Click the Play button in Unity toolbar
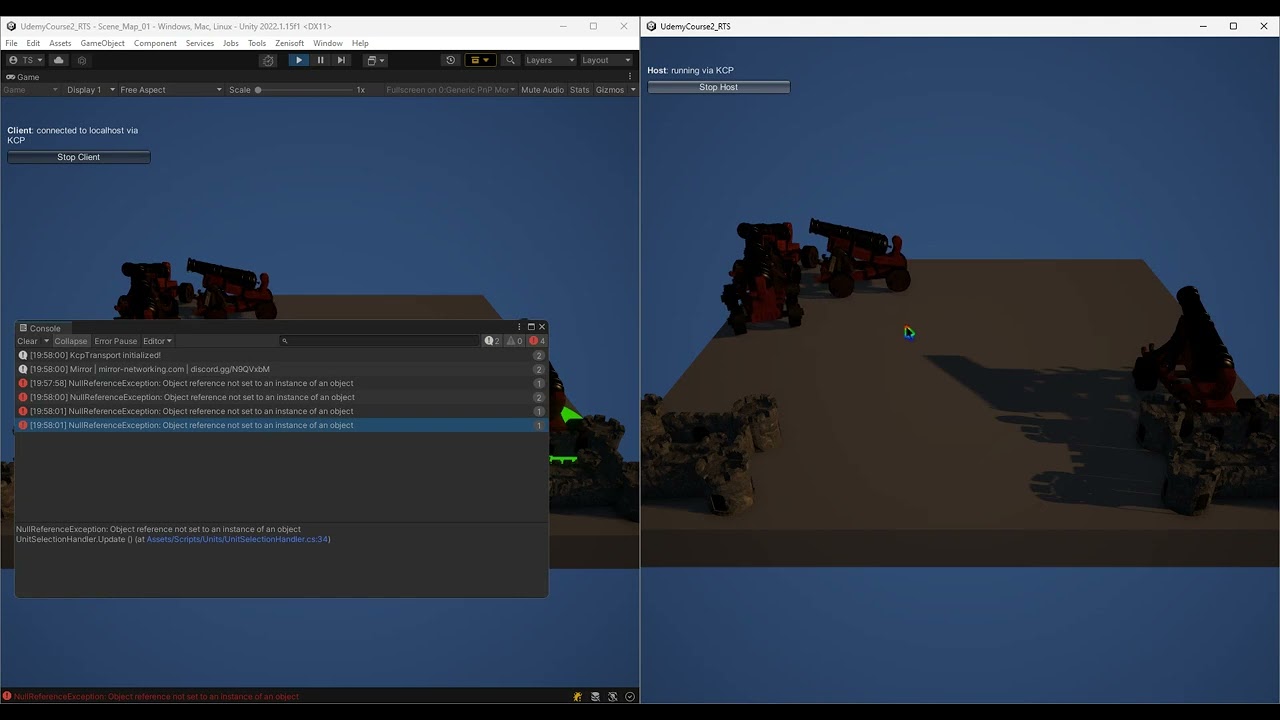The image size is (1280, 720). click(x=298, y=60)
